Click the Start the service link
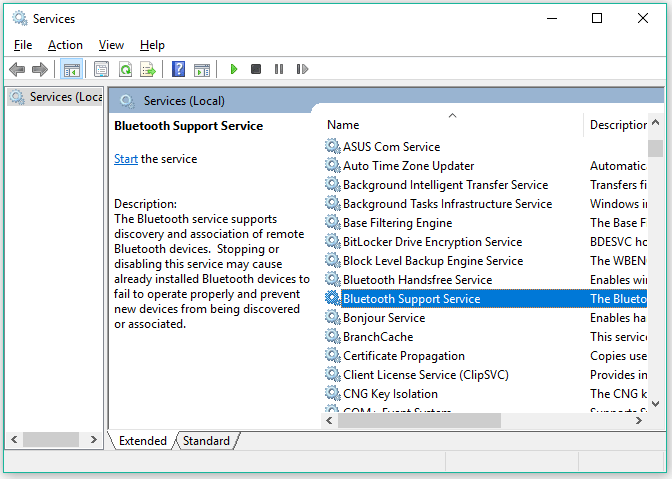This screenshot has height=479, width=672. [126, 159]
